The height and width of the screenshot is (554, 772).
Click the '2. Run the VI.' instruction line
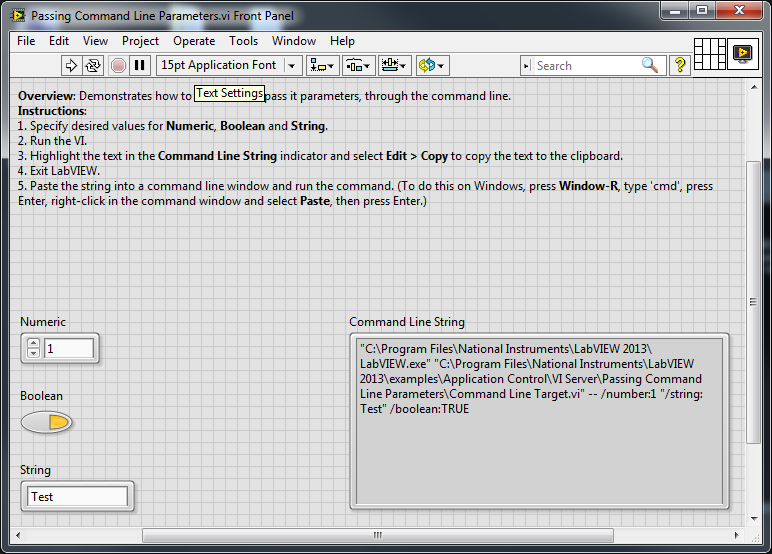pyautogui.click(x=52, y=141)
